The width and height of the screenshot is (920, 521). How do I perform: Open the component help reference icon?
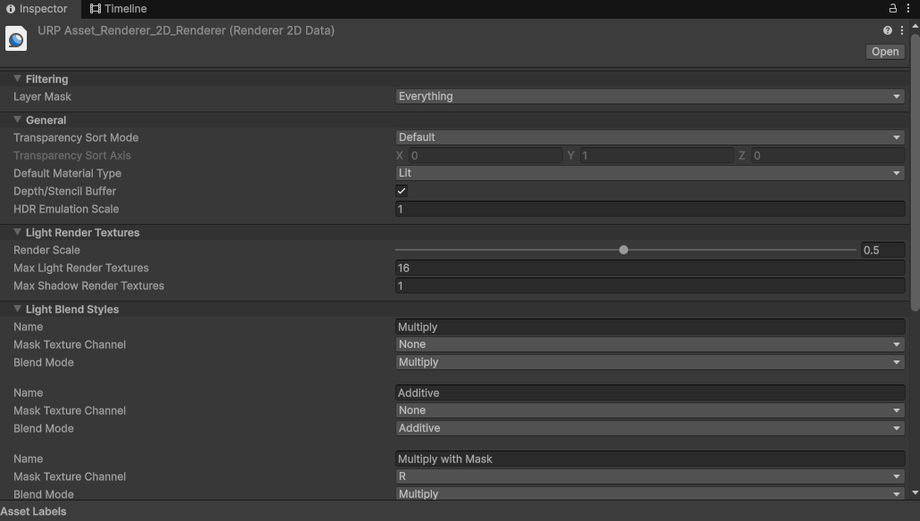point(887,31)
